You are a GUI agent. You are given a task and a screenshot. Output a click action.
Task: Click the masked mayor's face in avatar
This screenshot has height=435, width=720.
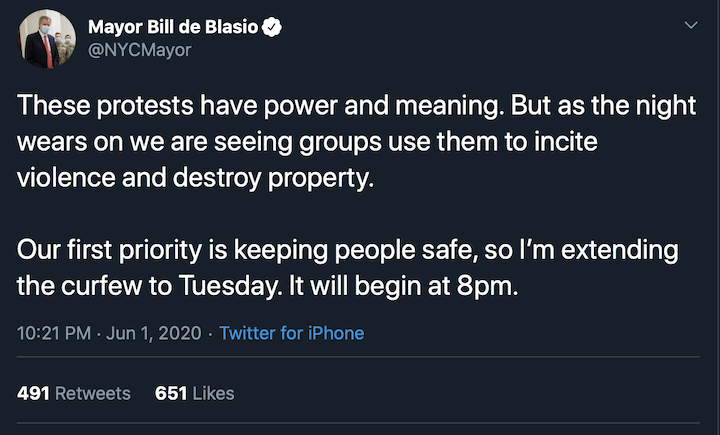pos(44,26)
